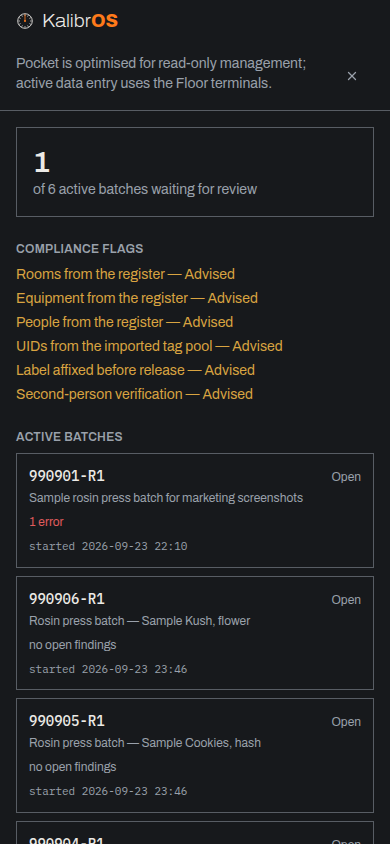
Task: Click the Pocket read-only notice text
Action: (x=161, y=73)
